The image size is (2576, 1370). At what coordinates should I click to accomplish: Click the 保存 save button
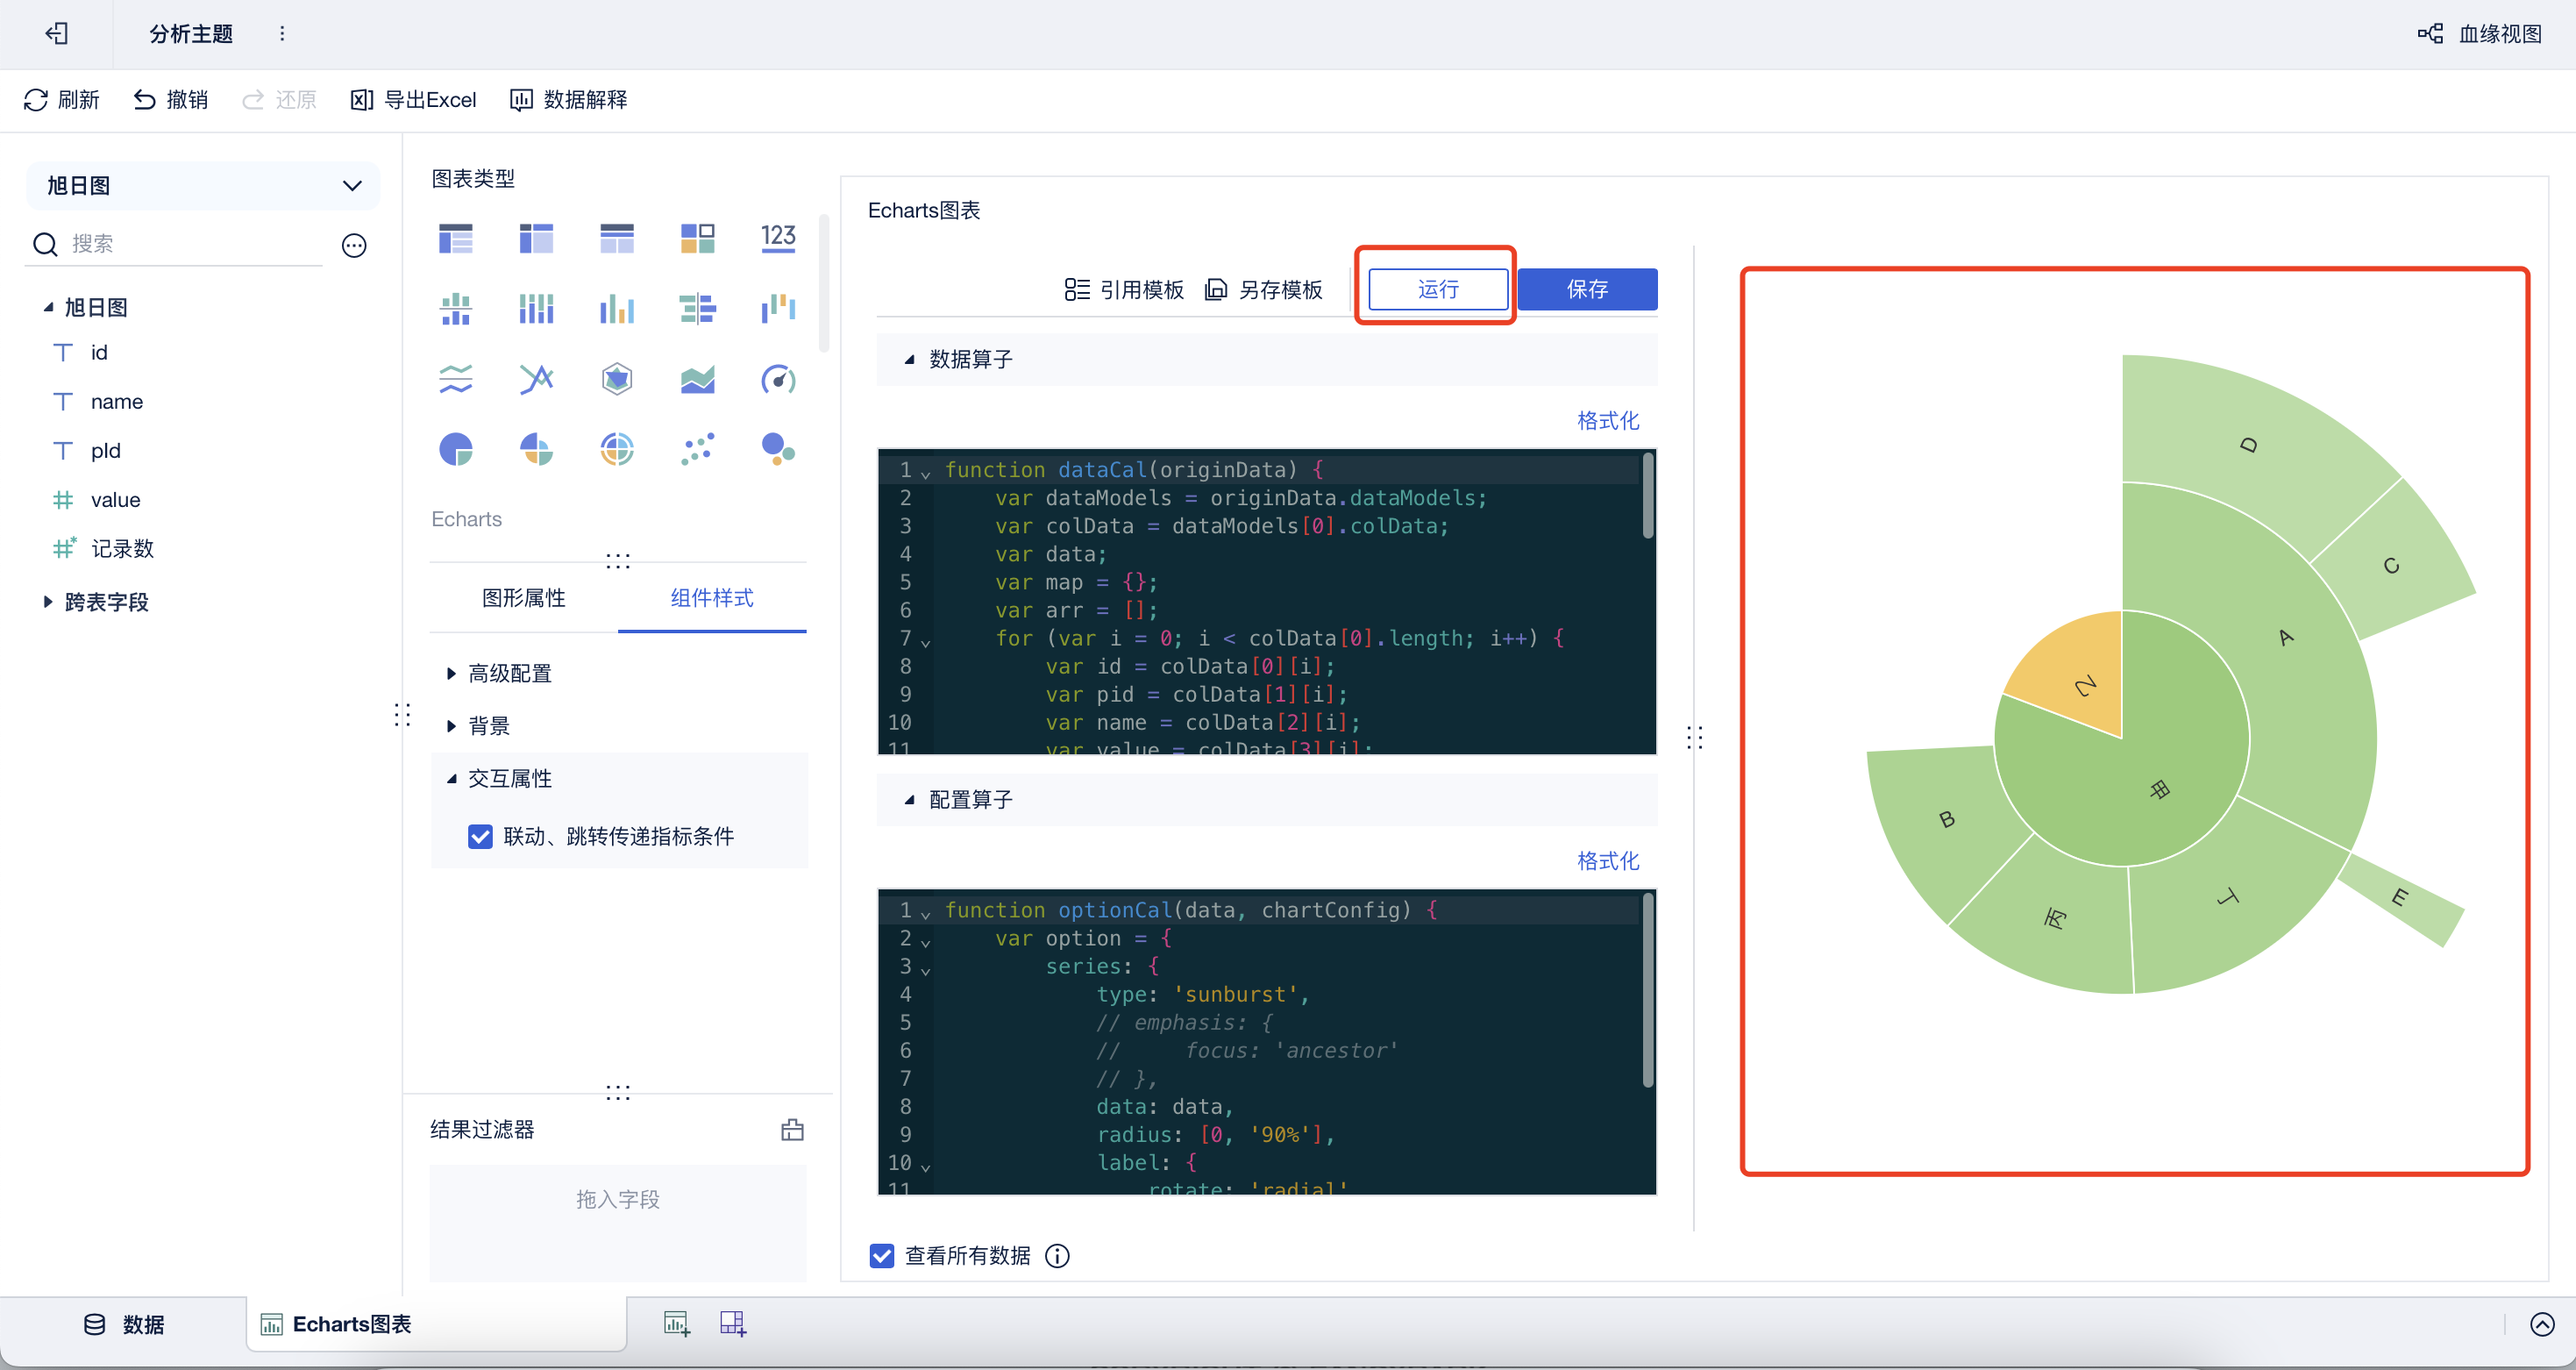(1586, 290)
